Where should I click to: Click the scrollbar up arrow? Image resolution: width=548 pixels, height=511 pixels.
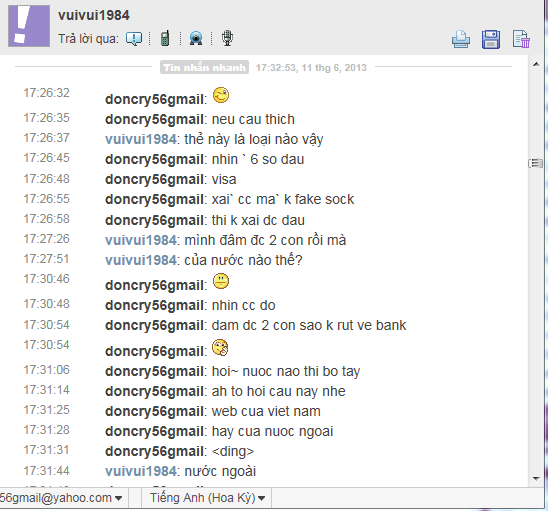pyautogui.click(x=536, y=64)
